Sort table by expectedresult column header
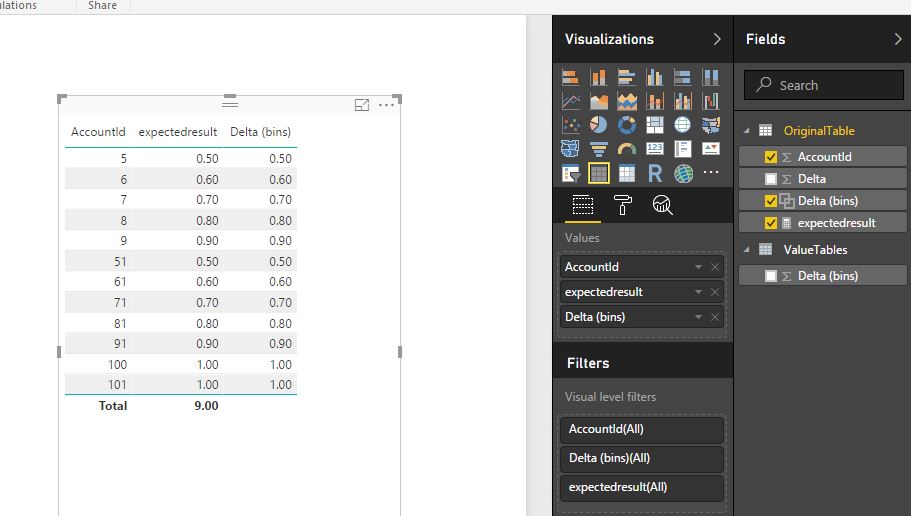The width and height of the screenshot is (911, 516). pyautogui.click(x=178, y=132)
